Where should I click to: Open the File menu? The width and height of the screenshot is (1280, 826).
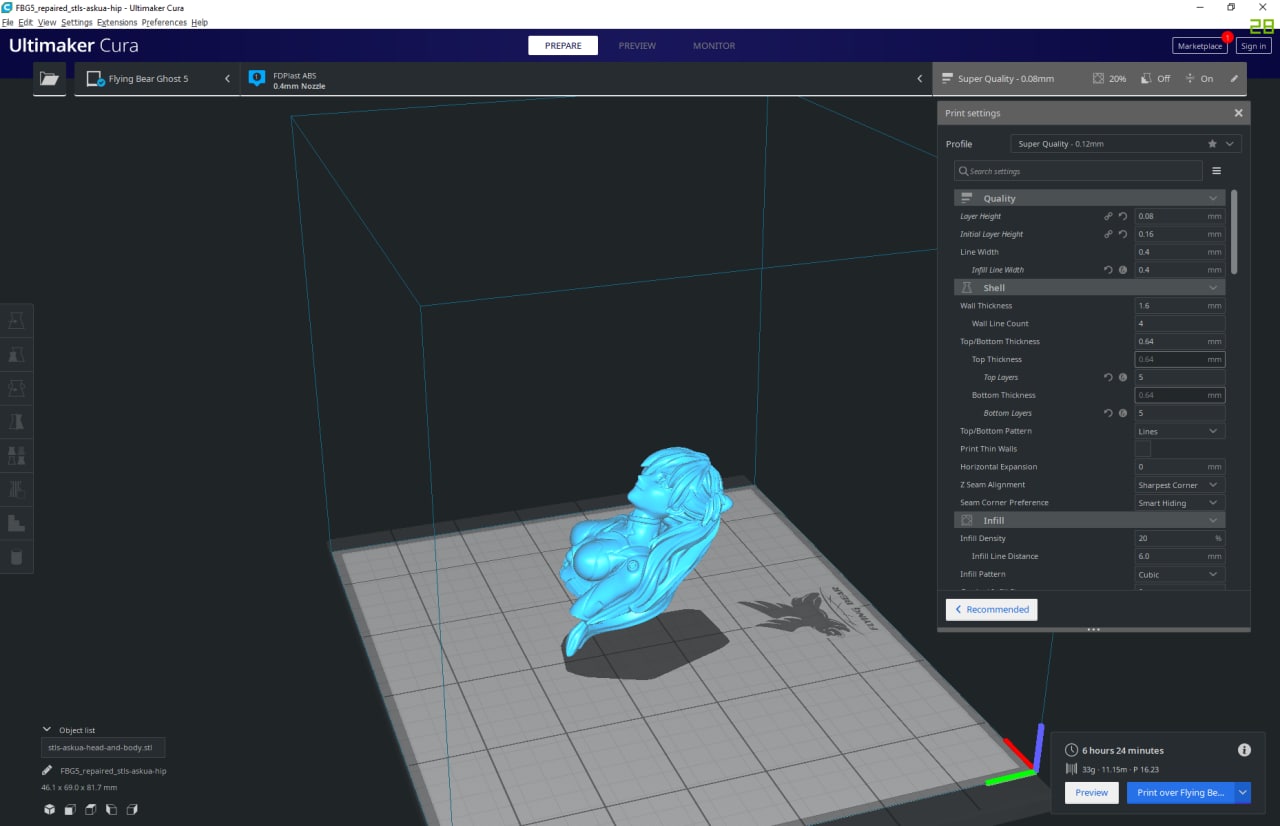pos(7,22)
